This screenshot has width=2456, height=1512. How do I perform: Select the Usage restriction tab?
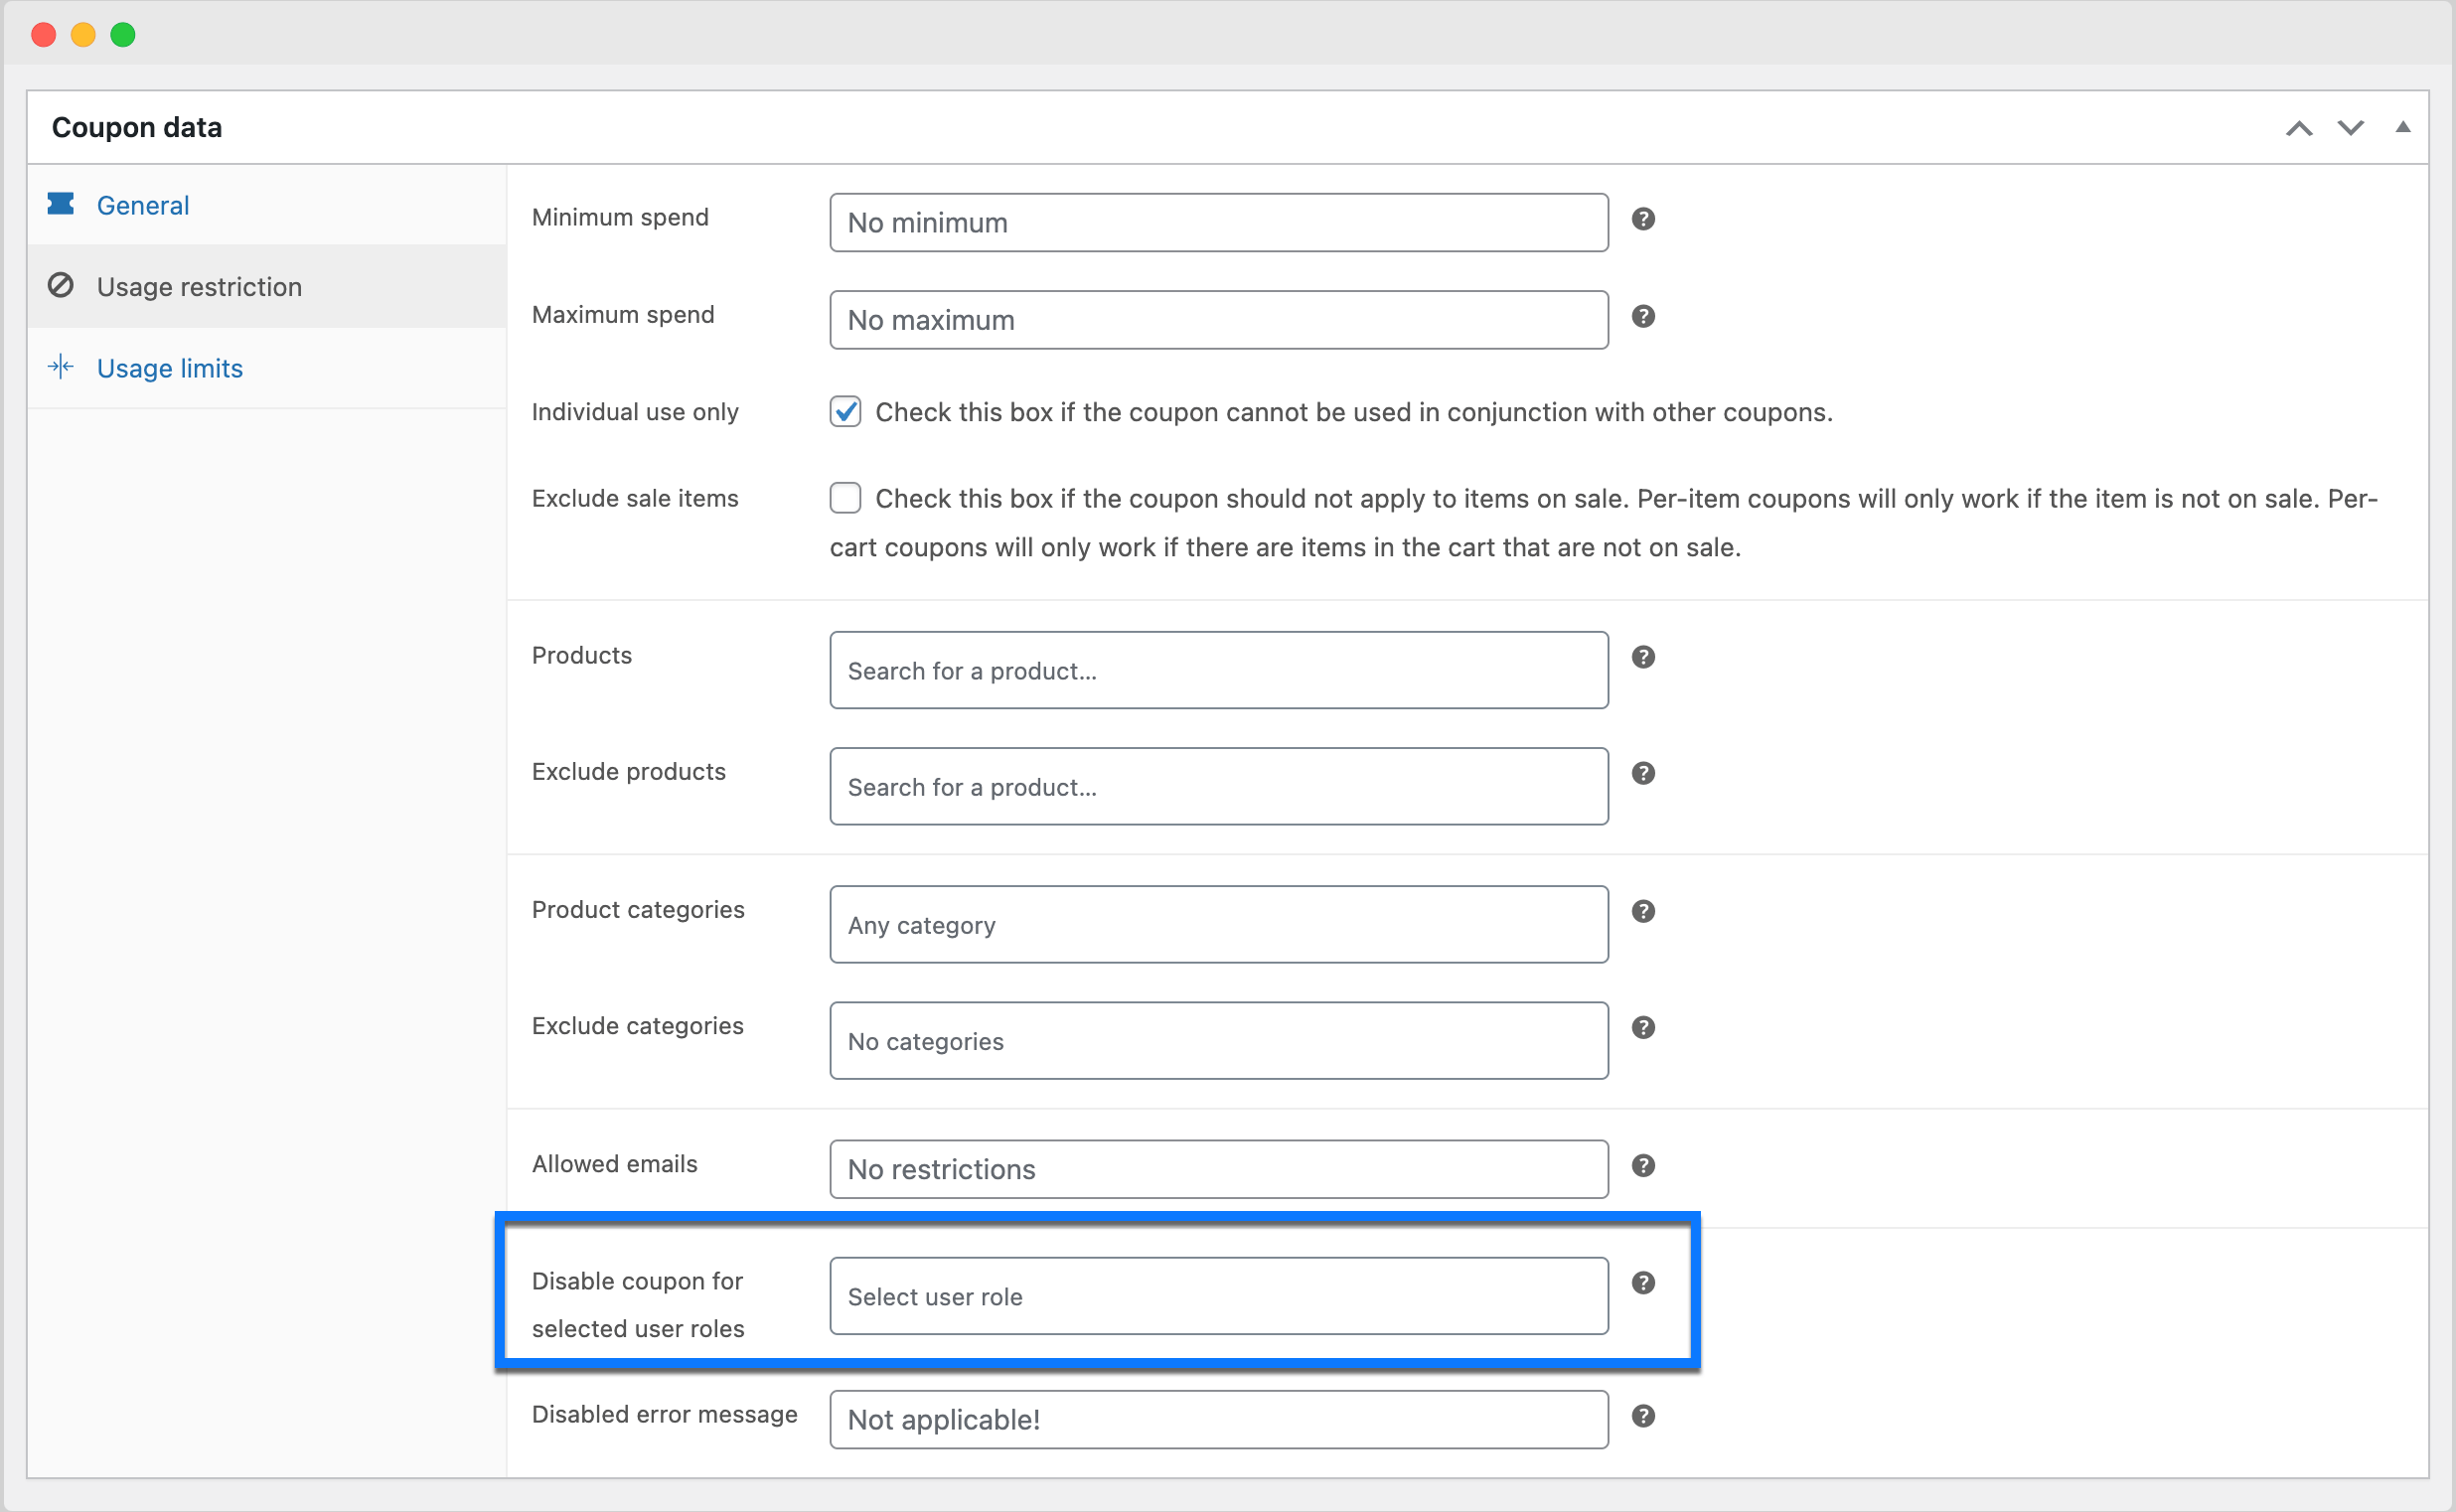[x=199, y=287]
